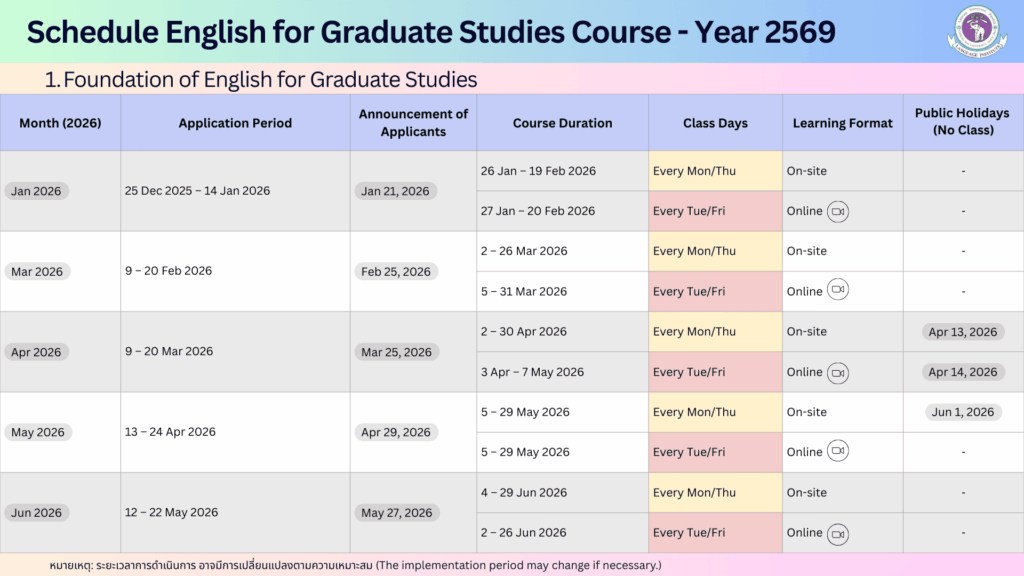
Task: Click the Application Period column header
Action: point(235,123)
